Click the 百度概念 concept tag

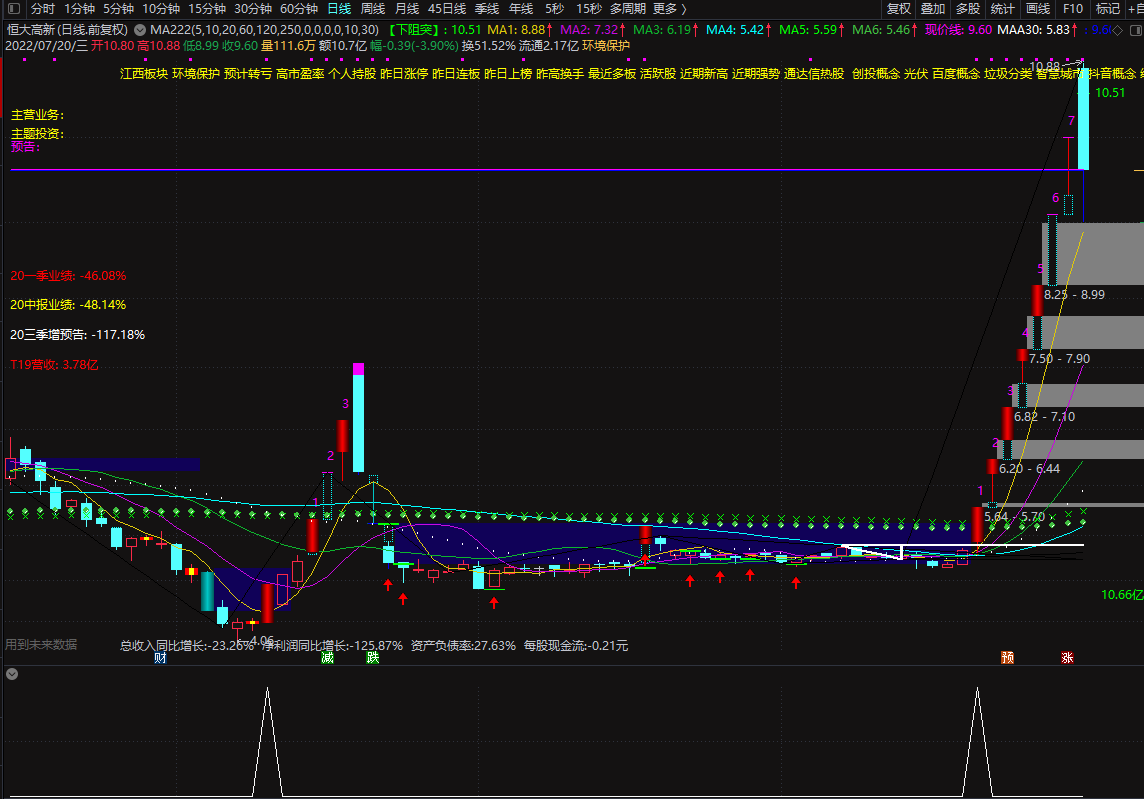tap(956, 74)
